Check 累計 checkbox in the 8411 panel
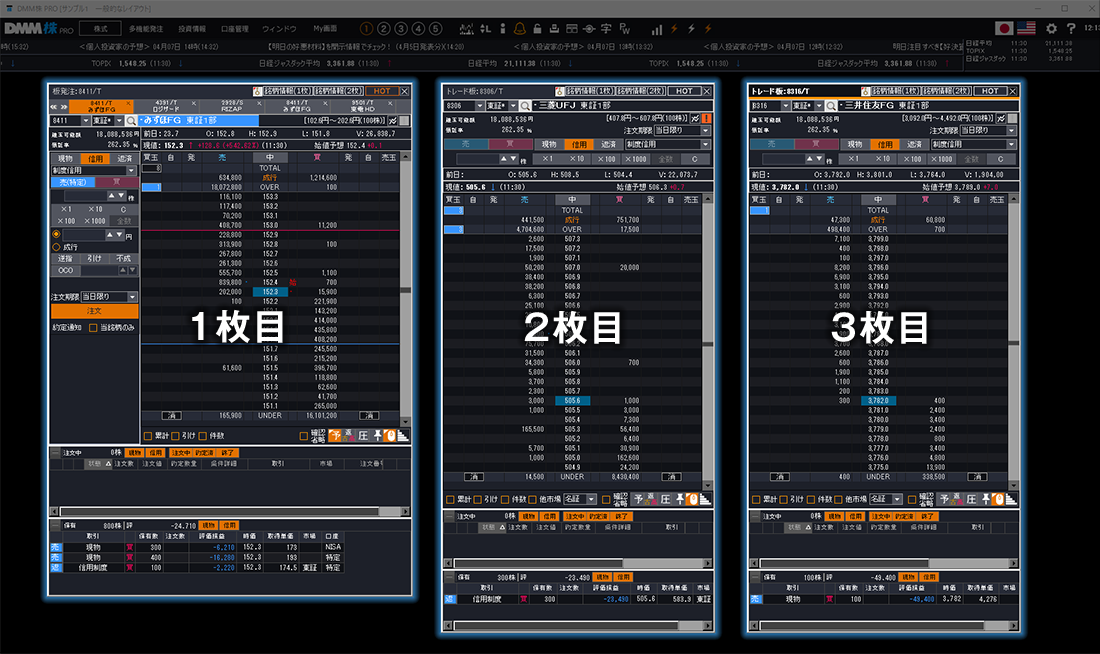1100x654 pixels. click(148, 436)
